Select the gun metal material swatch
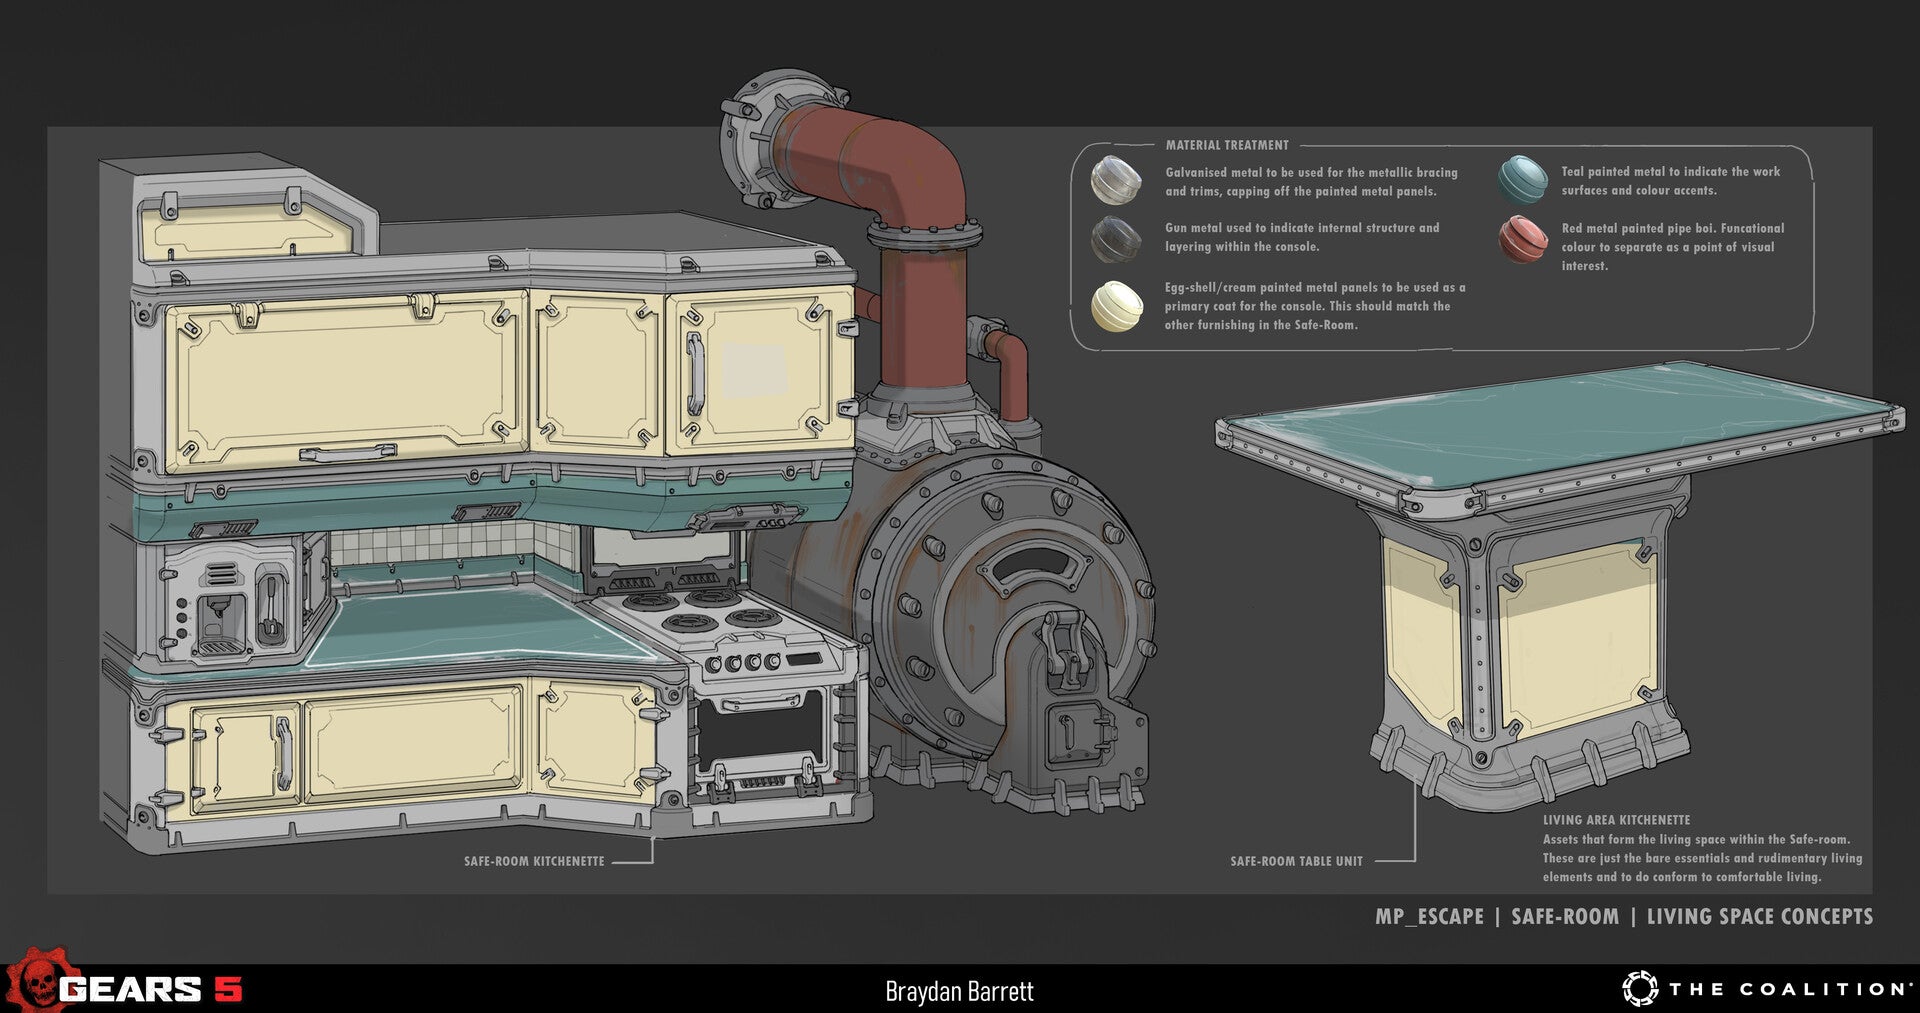 tap(1116, 238)
